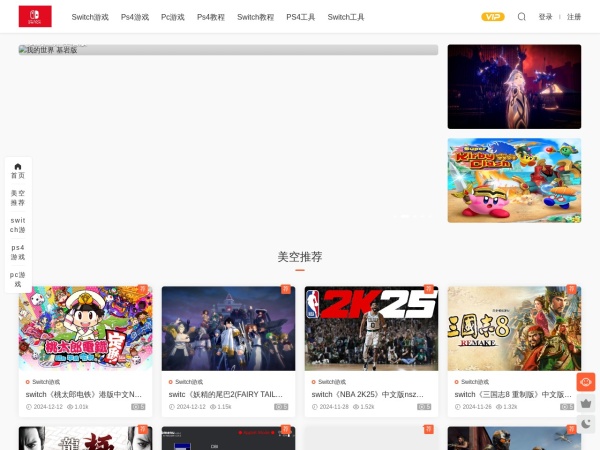600x450 pixels.
Task: Click title switch《NBA 2K25》中文版
Action: coord(368,394)
